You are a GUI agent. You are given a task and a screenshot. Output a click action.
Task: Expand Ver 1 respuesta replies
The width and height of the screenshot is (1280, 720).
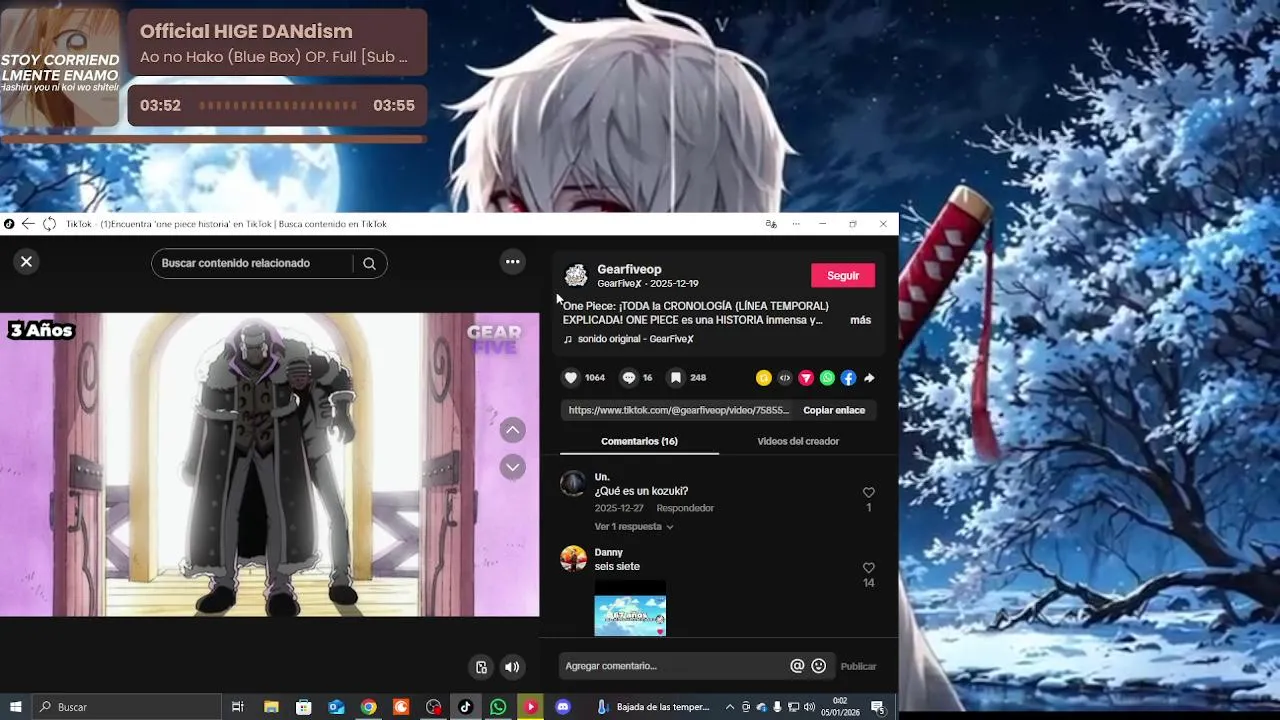(x=634, y=526)
